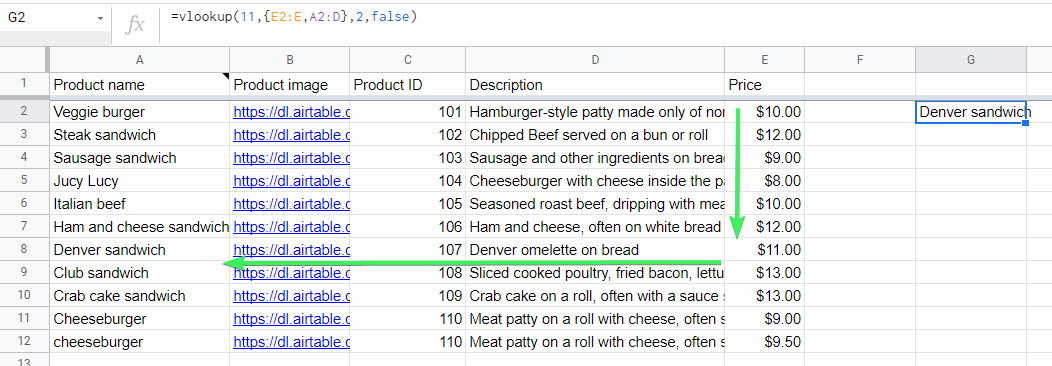The image size is (1052, 366).
Task: Select the lowercase cheeseburger cell in row 12
Action: pos(140,342)
